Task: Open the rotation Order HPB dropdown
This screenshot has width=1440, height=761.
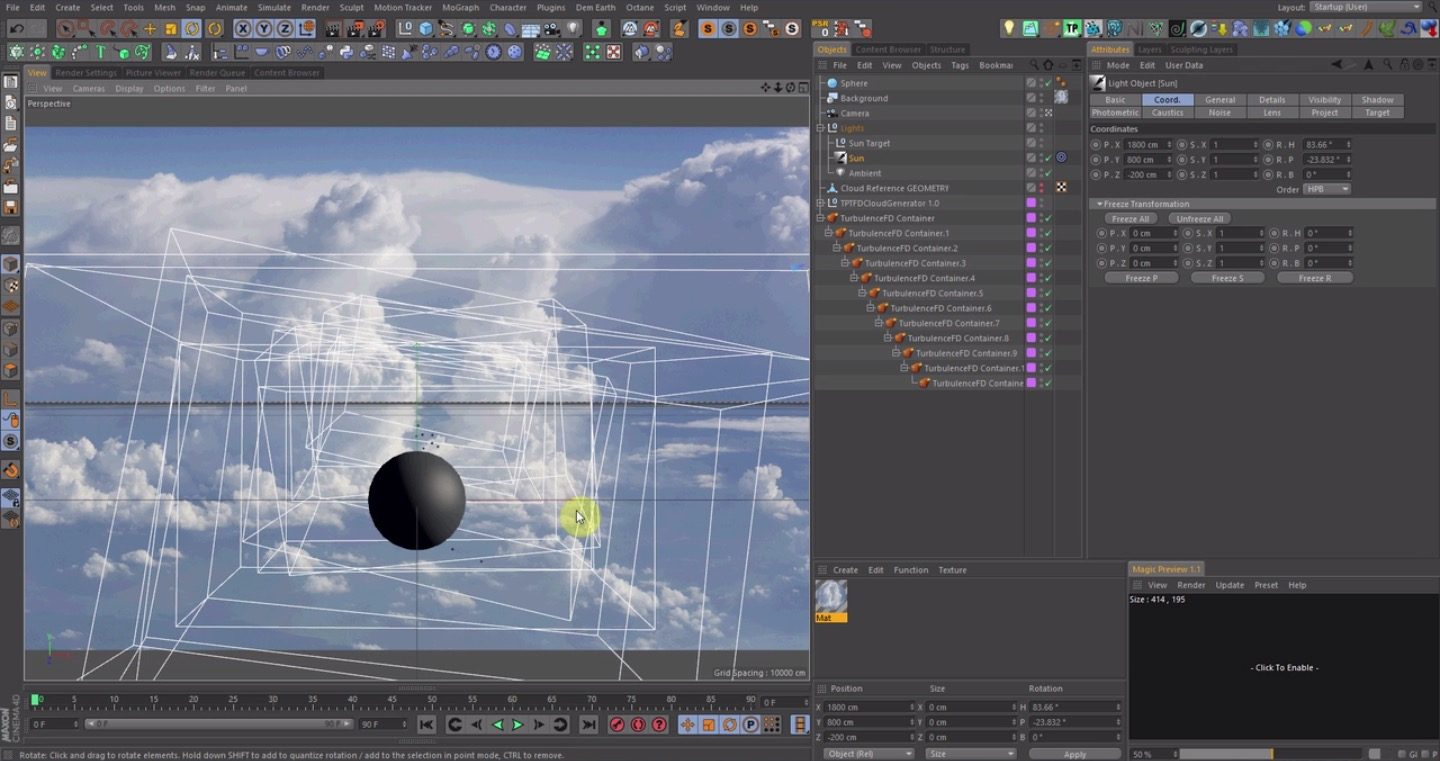Action: pyautogui.click(x=1327, y=189)
